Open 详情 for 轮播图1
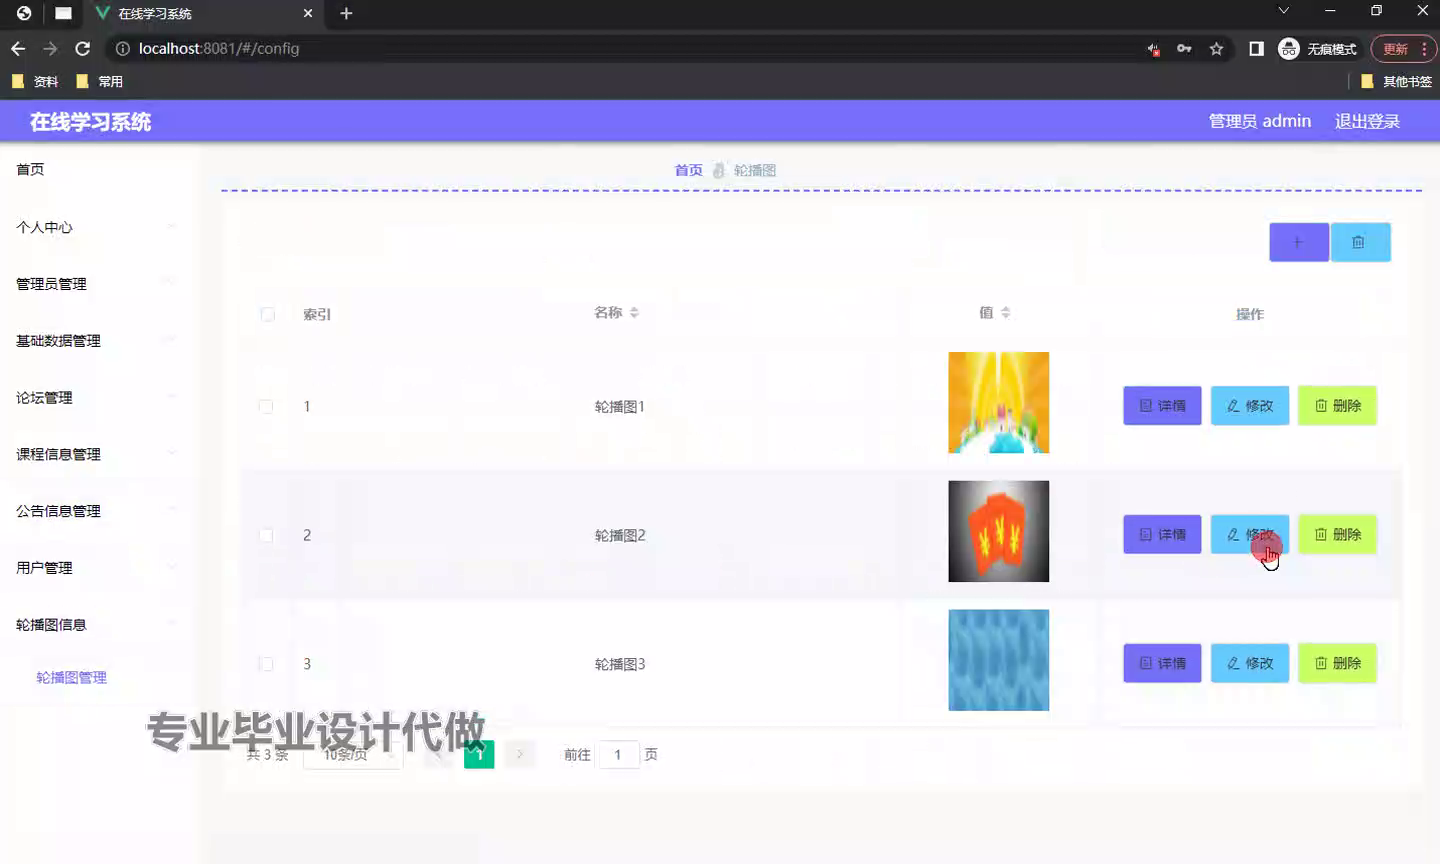 pyautogui.click(x=1162, y=406)
